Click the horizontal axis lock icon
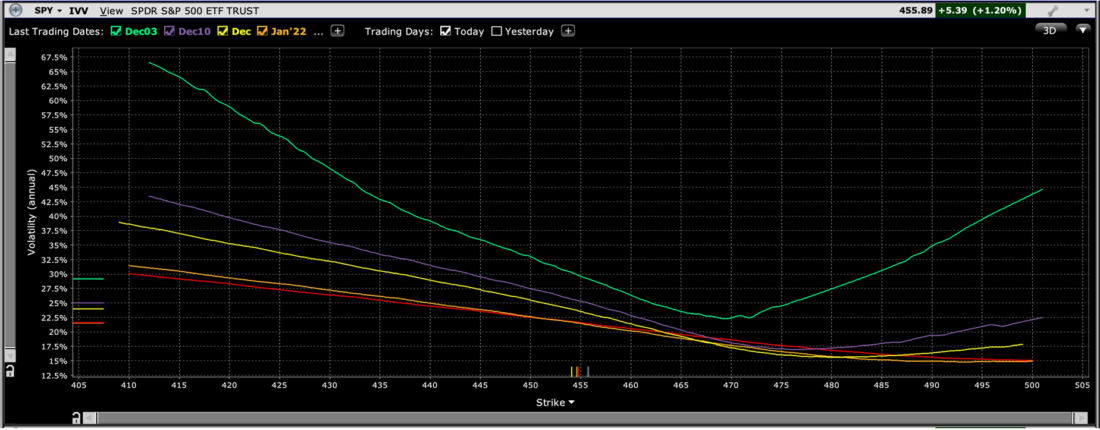Screen dimensions: 1100x430 click(75, 418)
